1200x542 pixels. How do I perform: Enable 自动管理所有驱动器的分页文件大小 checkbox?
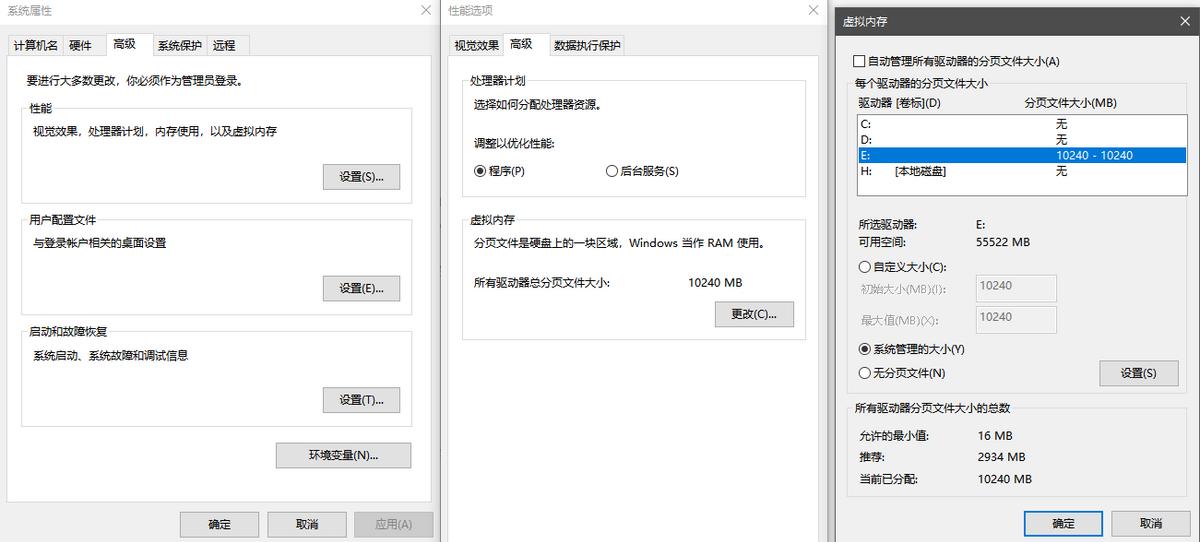tap(858, 62)
